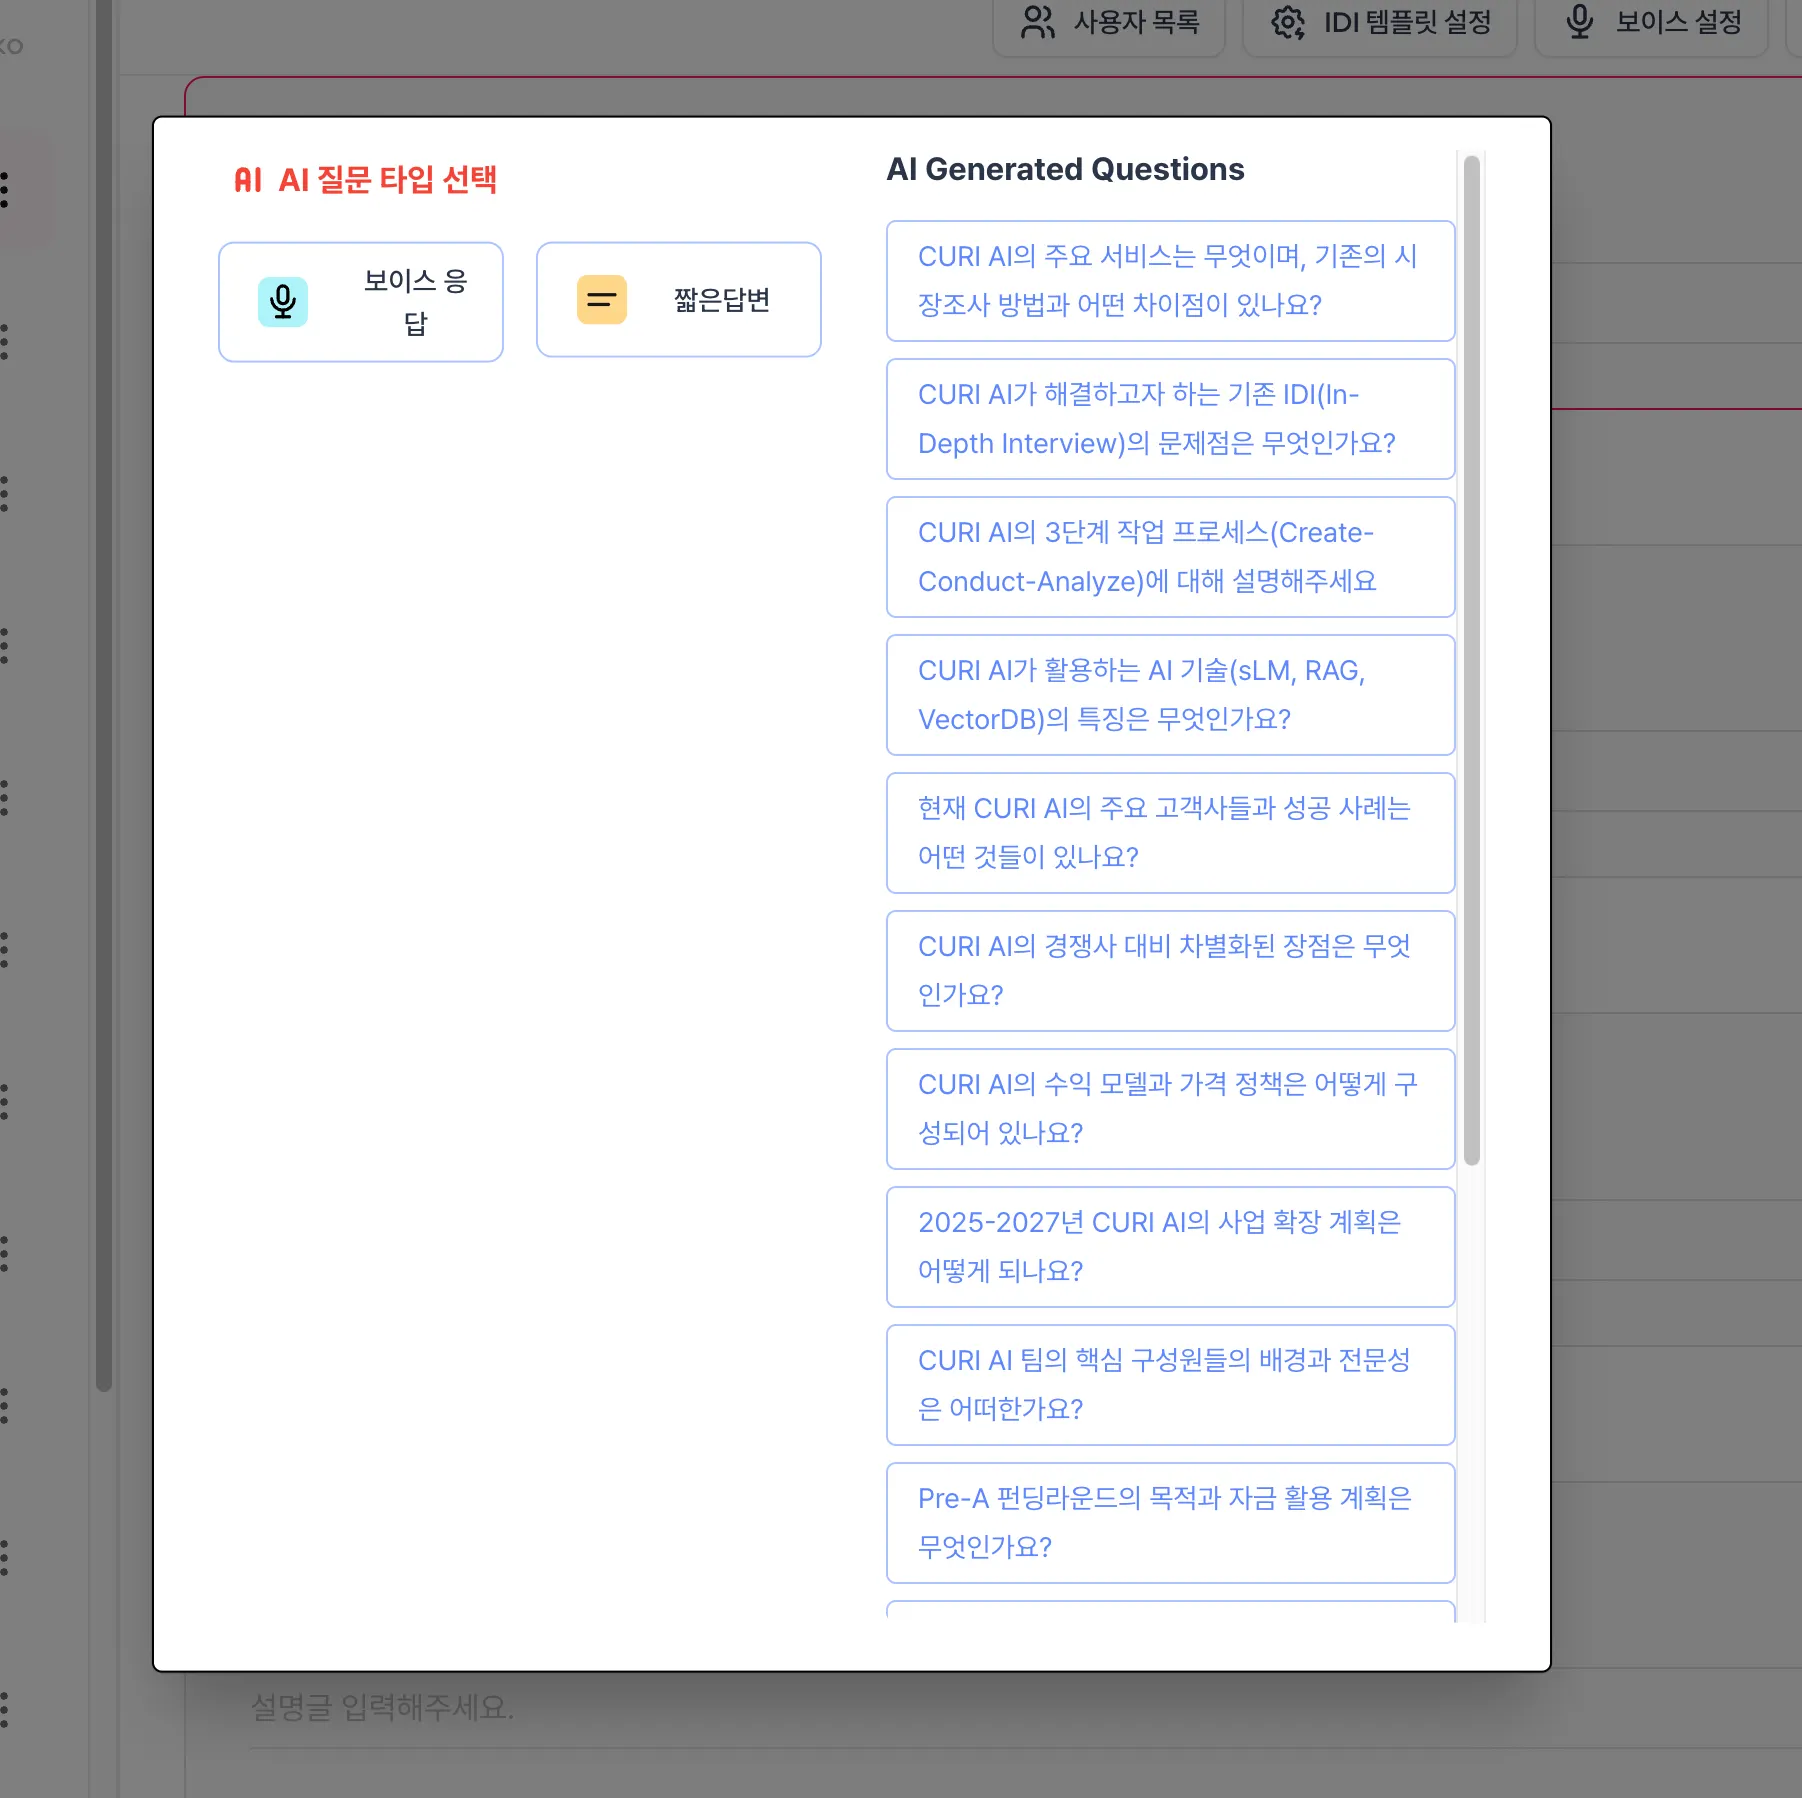Choose question about Pre-A 펀딩라운드 목적
This screenshot has width=1802, height=1798.
pyautogui.click(x=1170, y=1523)
